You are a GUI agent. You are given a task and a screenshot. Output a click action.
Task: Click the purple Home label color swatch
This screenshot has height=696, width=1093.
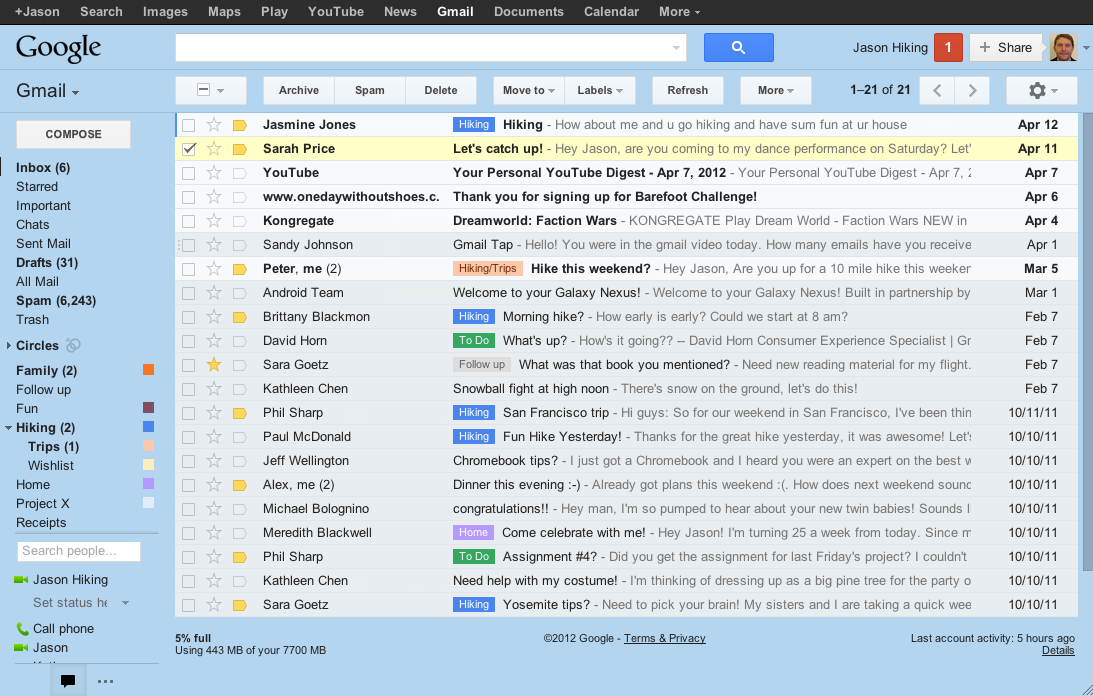[x=148, y=484]
